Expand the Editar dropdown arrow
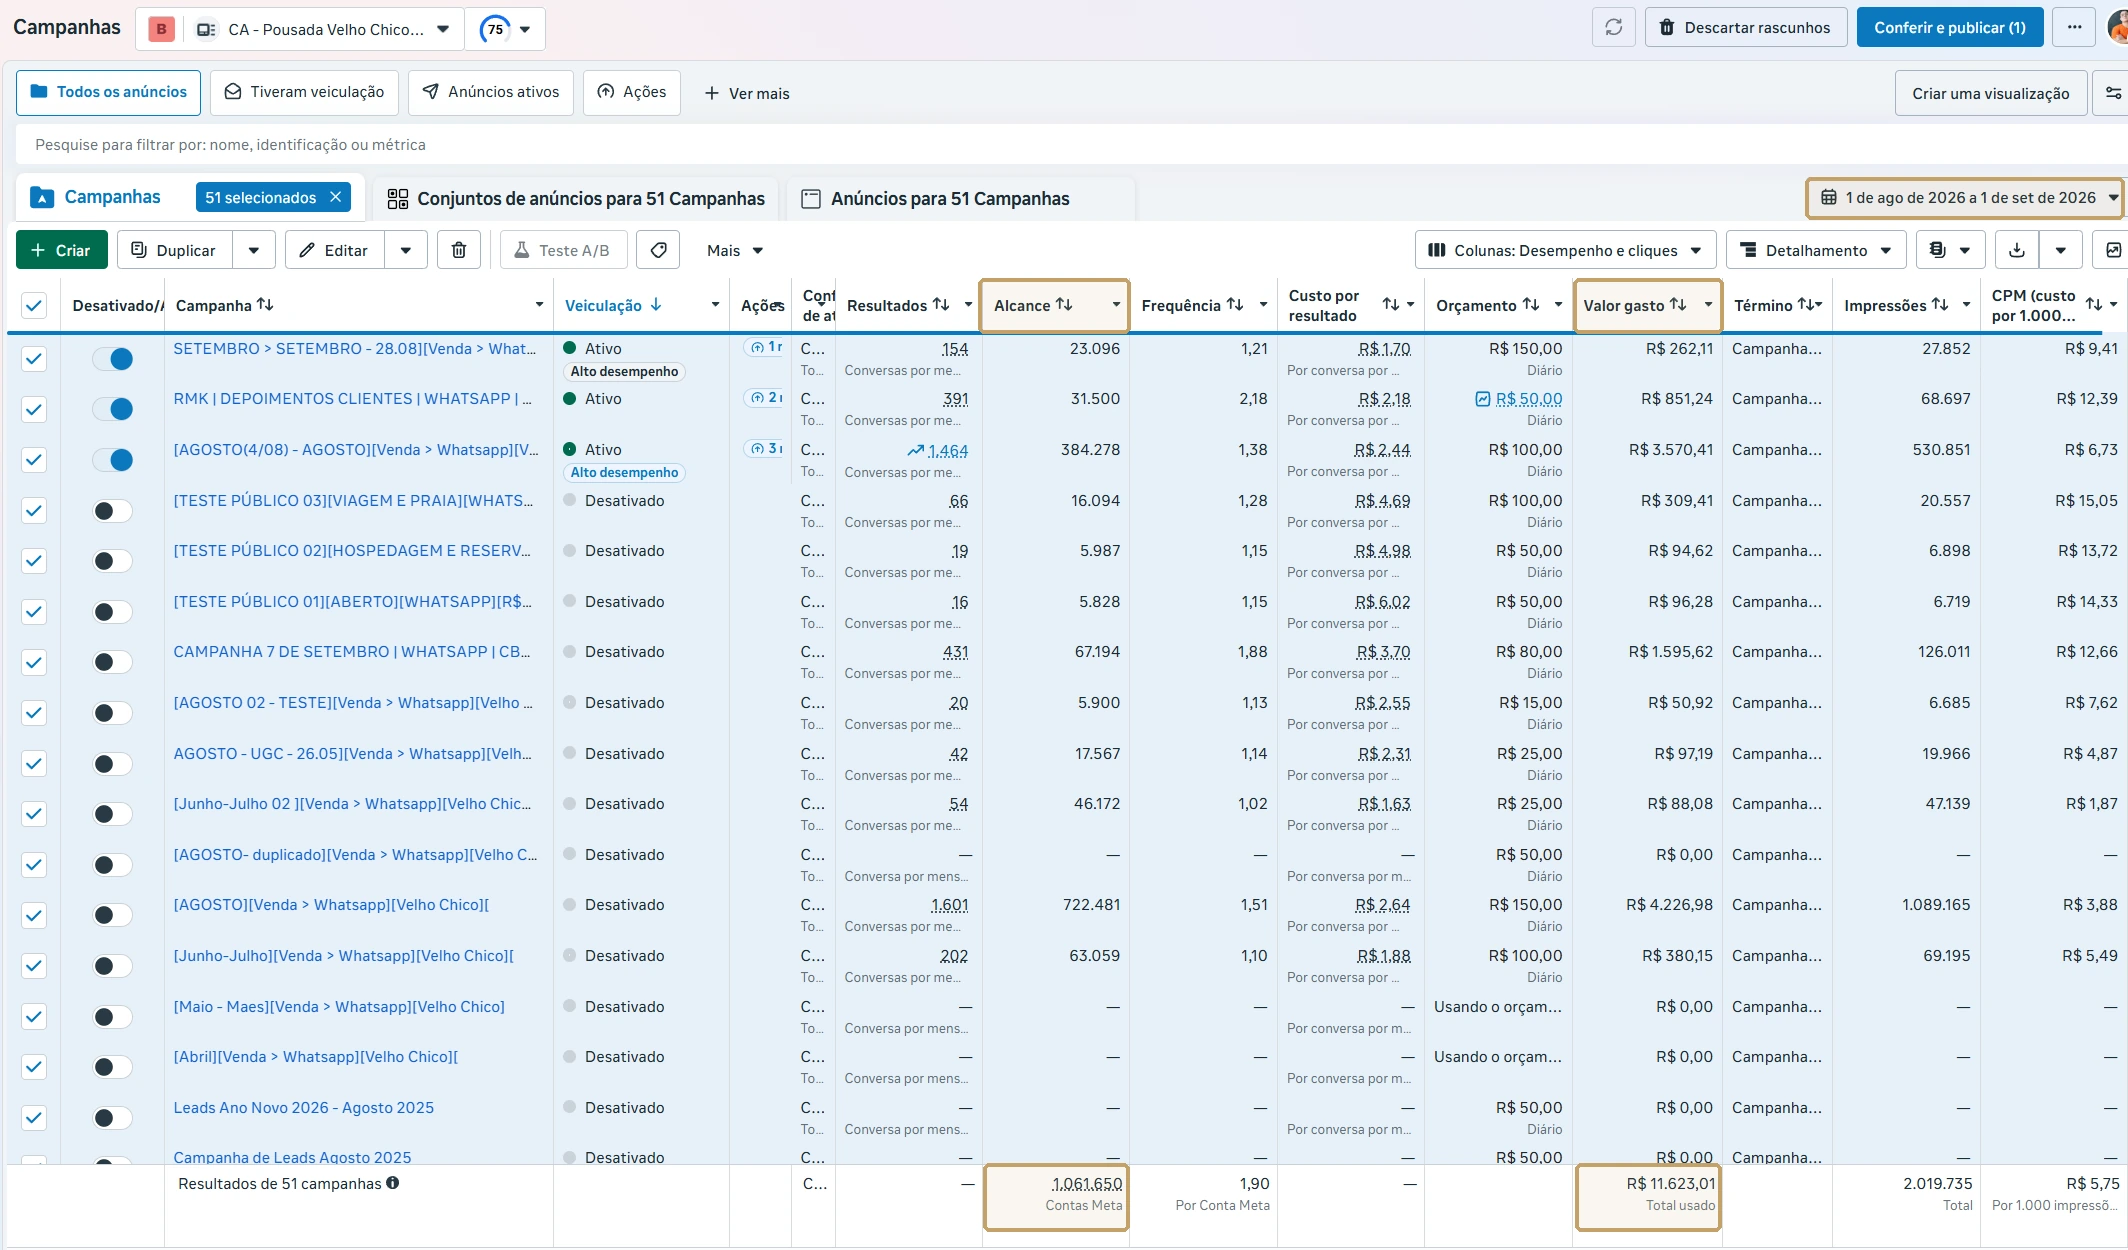This screenshot has height=1250, width=2128. click(x=406, y=250)
